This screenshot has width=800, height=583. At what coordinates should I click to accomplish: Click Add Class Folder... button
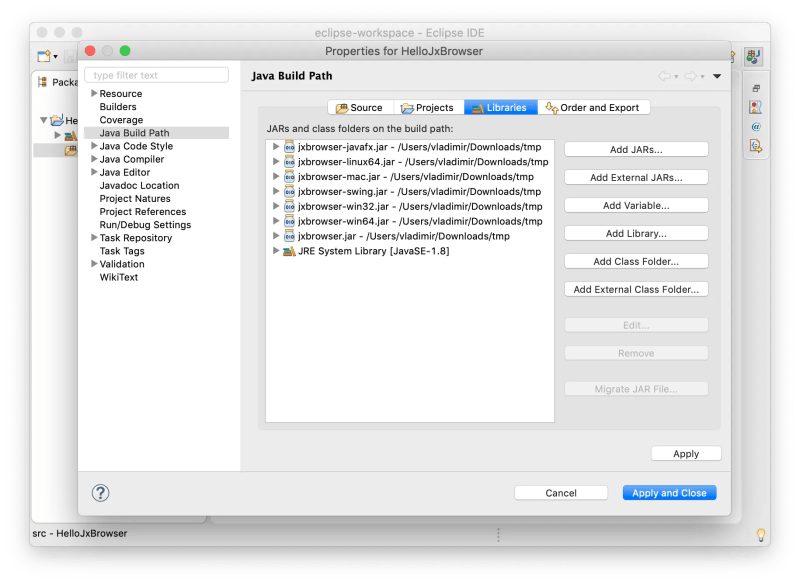pyautogui.click(x=636, y=262)
